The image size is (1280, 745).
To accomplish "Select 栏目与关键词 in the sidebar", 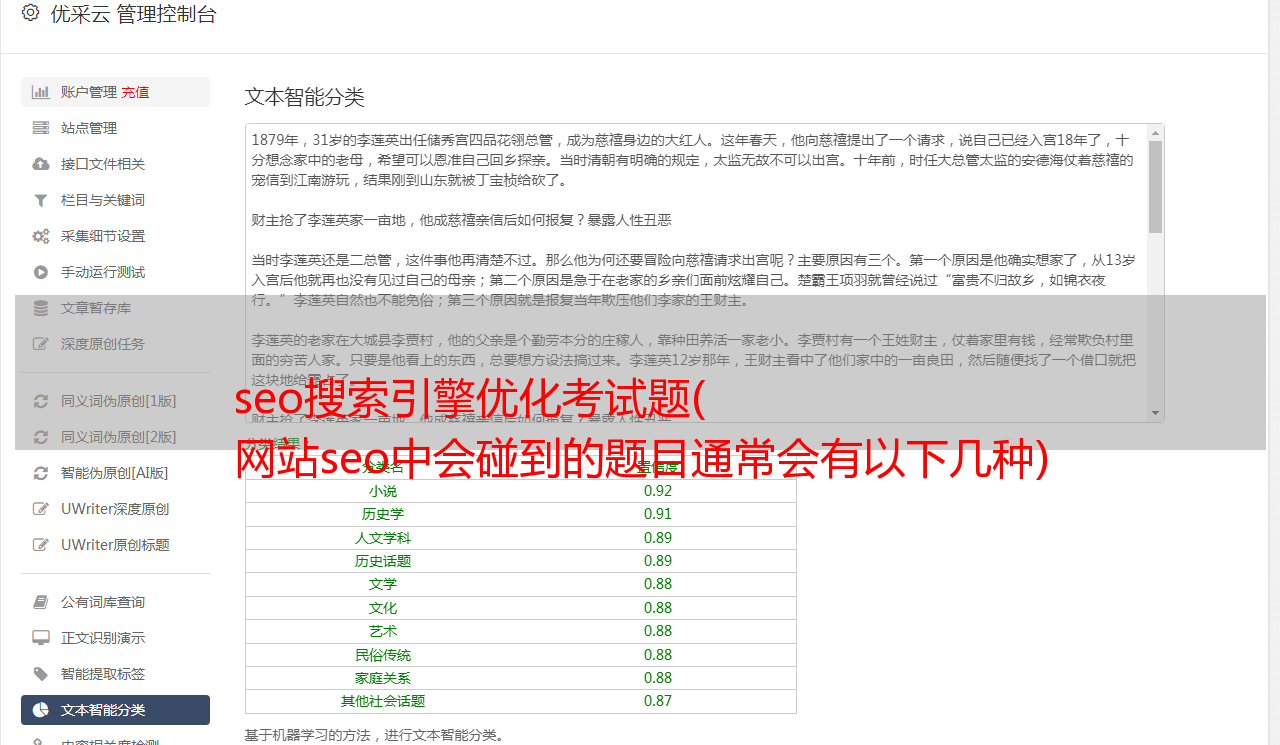I will pos(115,200).
